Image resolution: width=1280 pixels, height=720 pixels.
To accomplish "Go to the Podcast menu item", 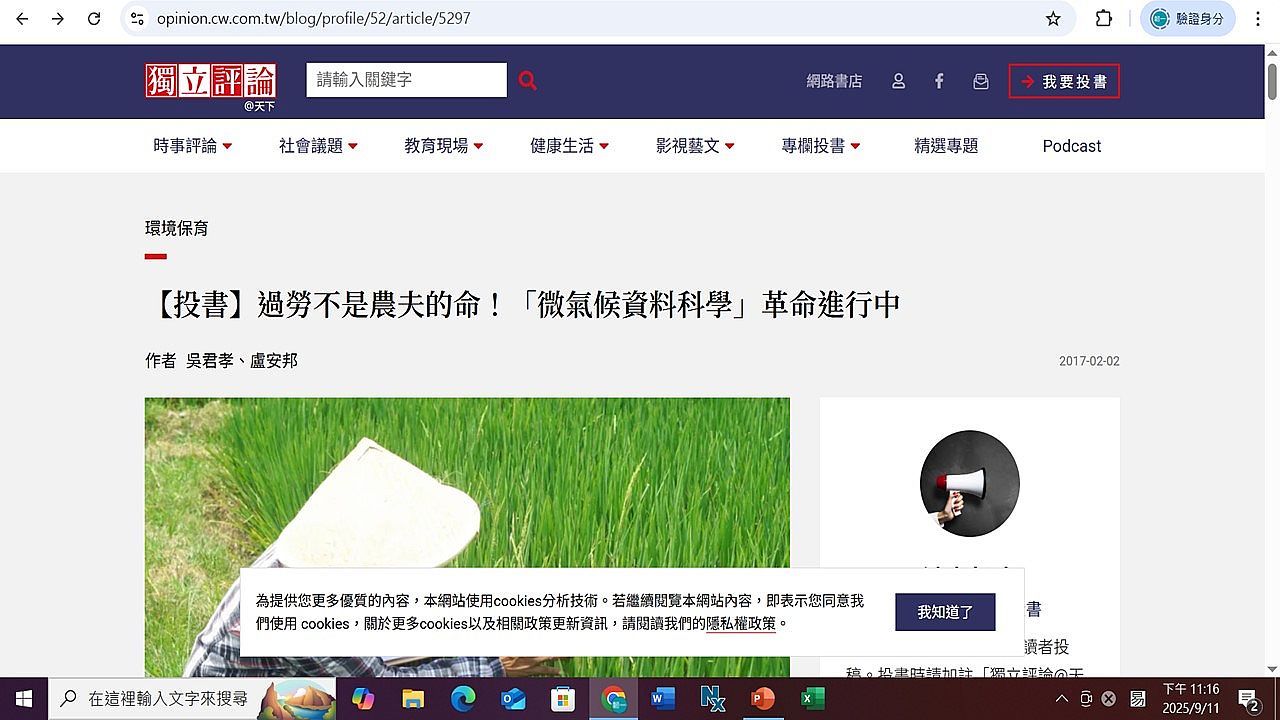I will tap(1071, 146).
